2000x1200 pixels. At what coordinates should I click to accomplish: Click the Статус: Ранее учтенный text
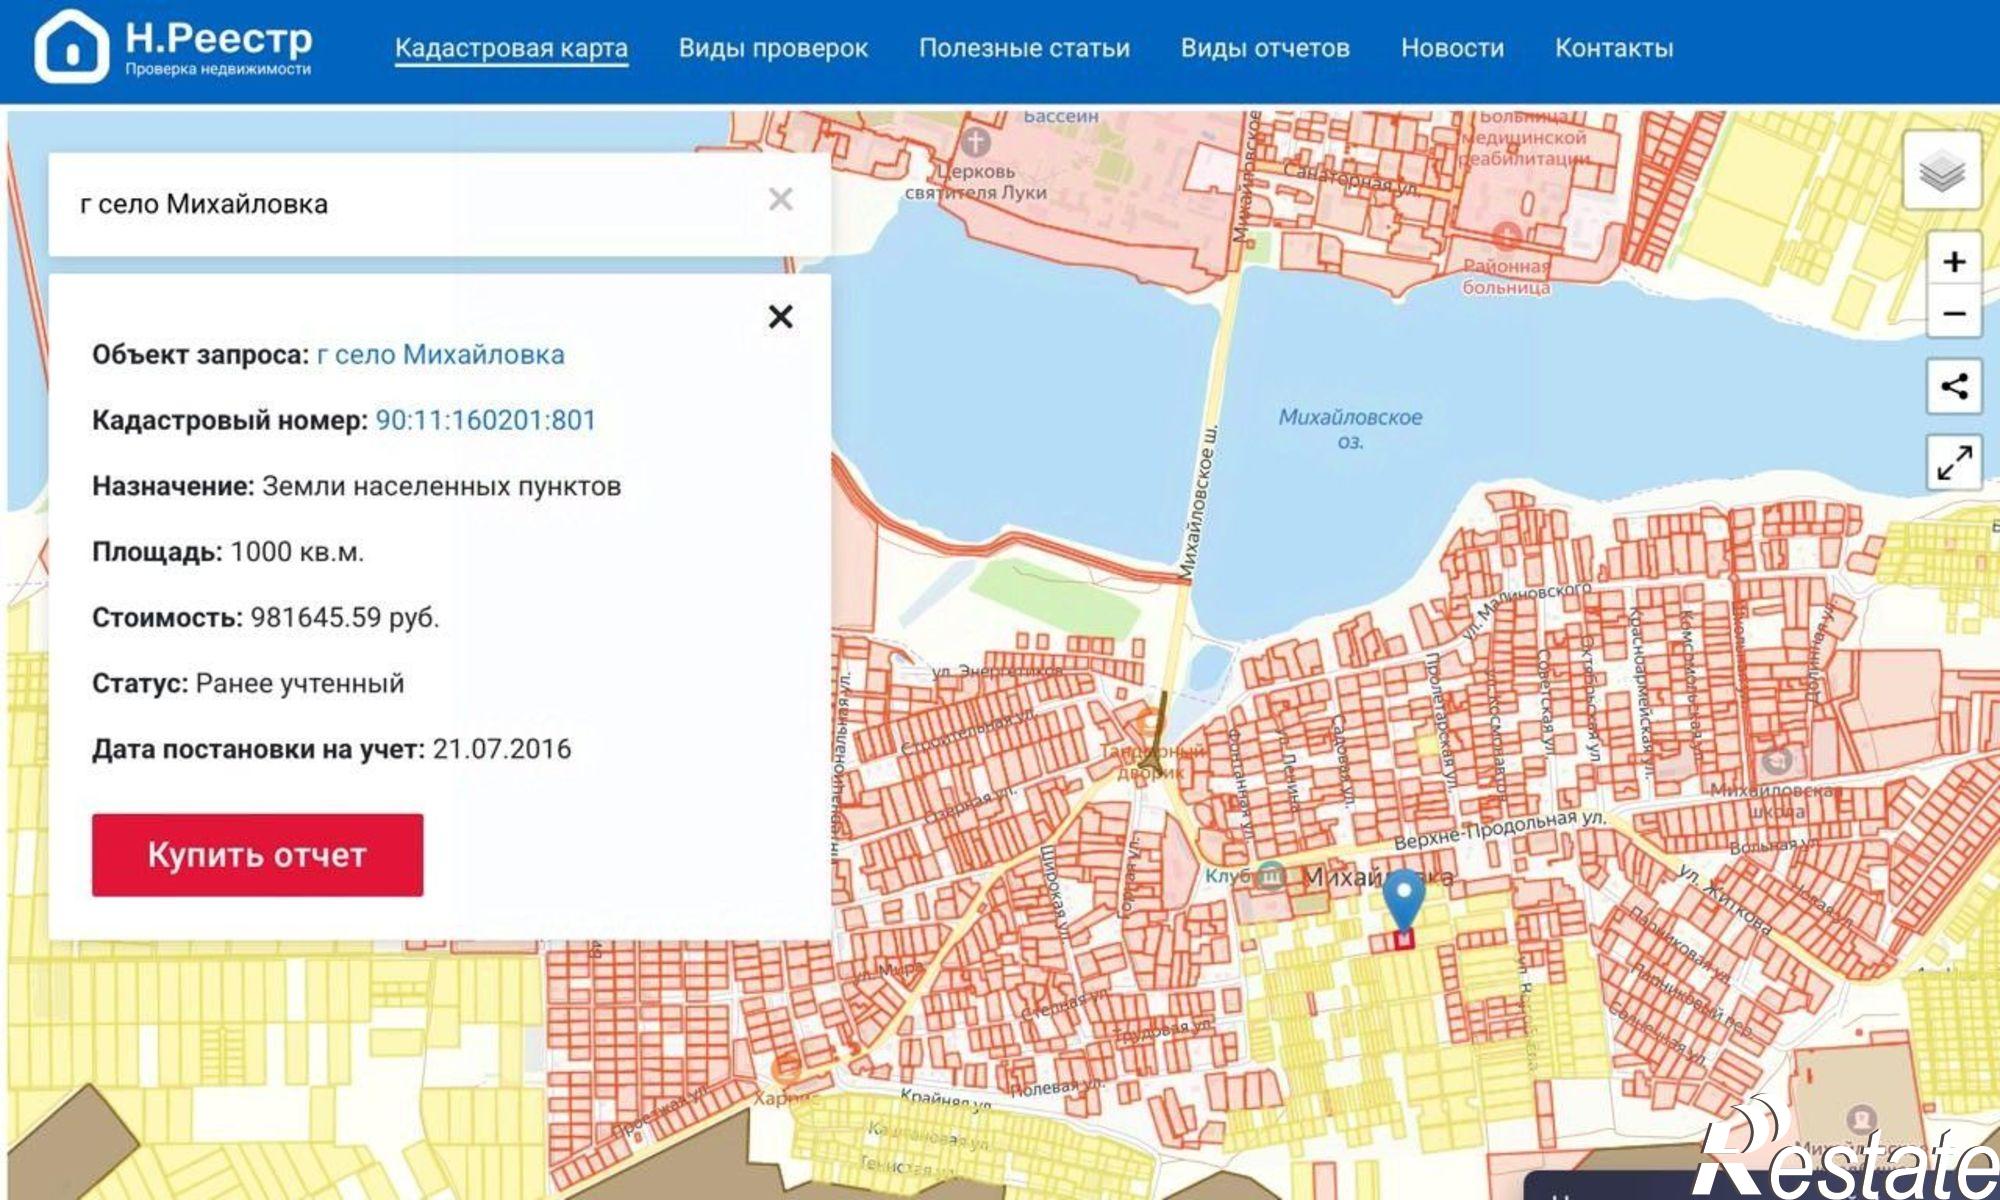point(248,683)
